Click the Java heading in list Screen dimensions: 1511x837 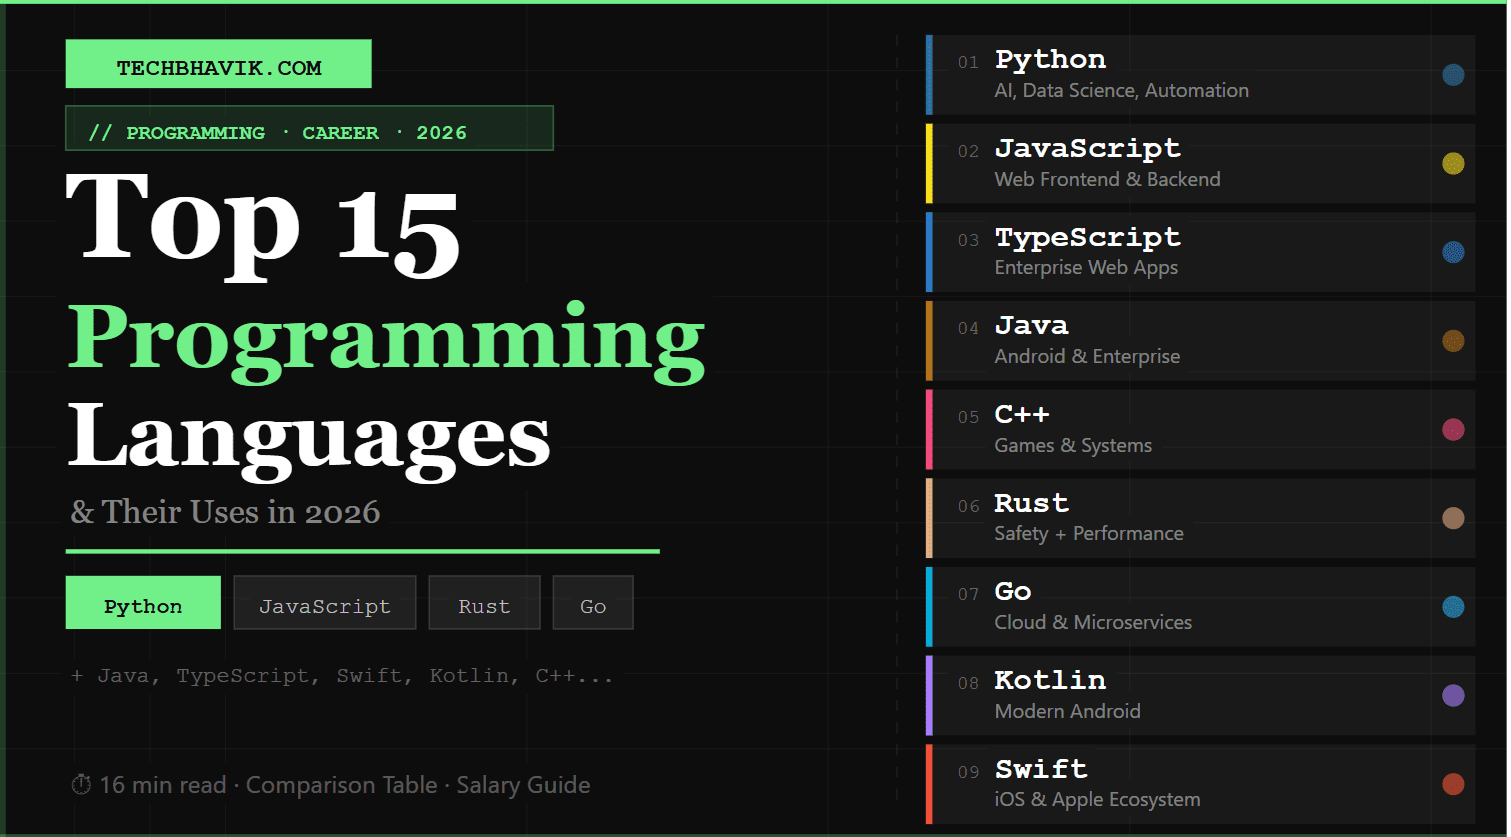pos(1031,325)
